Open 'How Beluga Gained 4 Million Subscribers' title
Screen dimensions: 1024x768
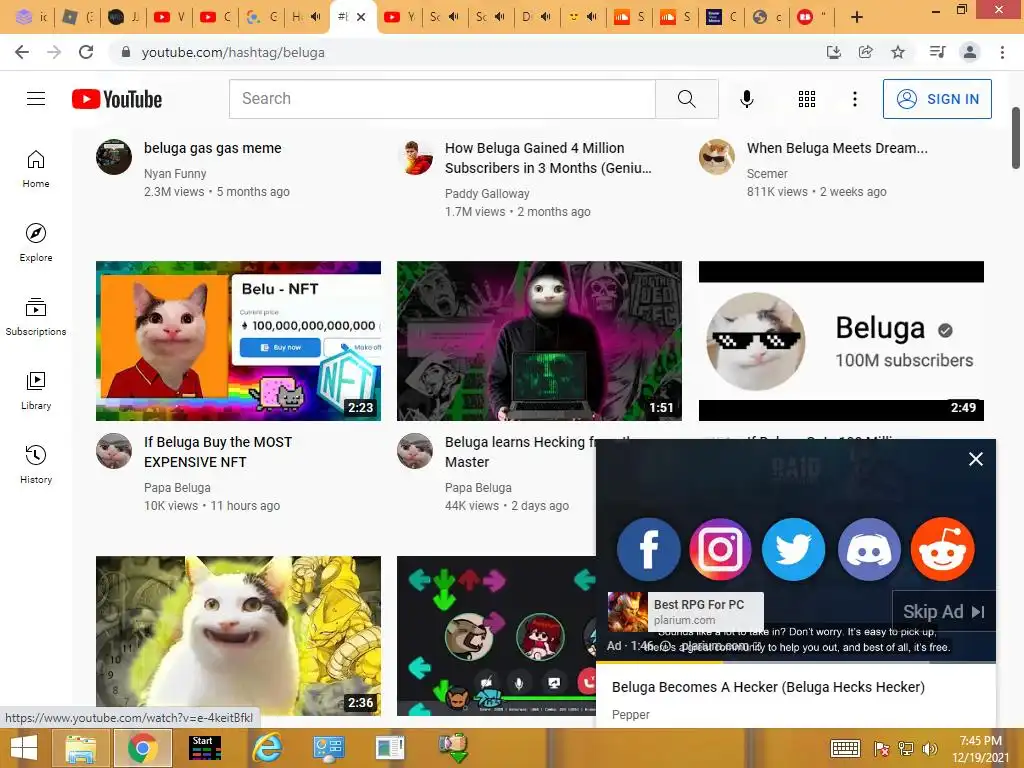click(548, 158)
